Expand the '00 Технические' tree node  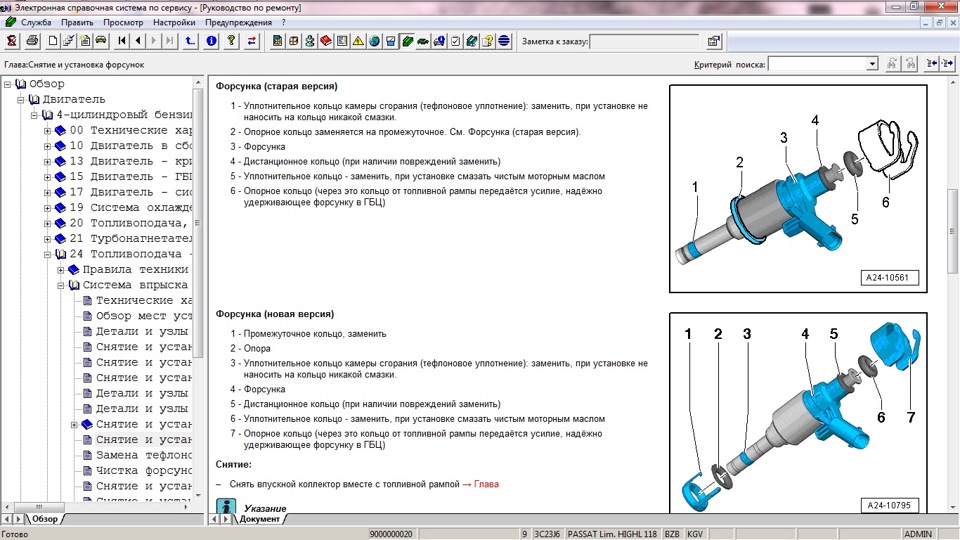47,130
